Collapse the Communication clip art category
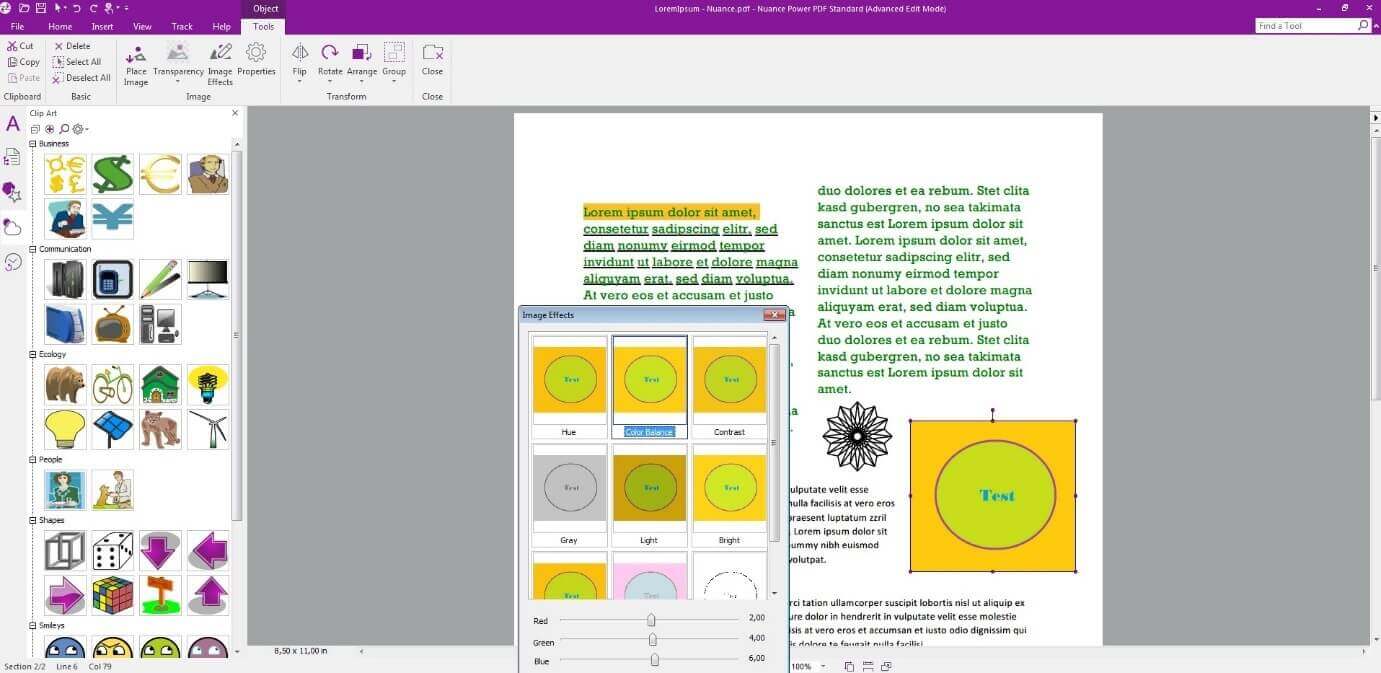Viewport: 1381px width, 673px height. click(x=34, y=248)
